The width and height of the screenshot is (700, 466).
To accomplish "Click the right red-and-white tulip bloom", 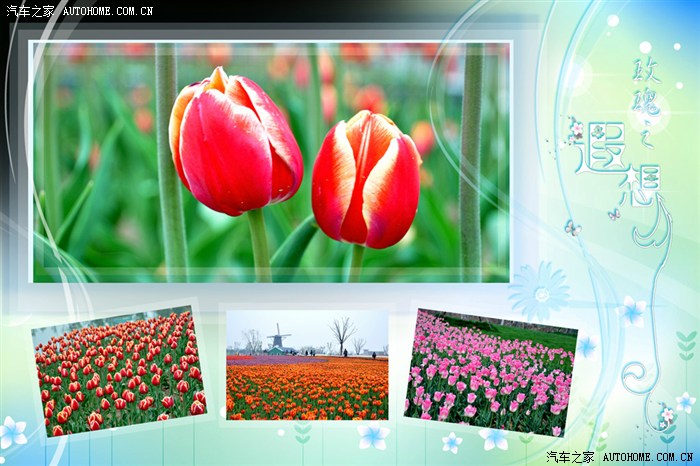I will point(366,180).
